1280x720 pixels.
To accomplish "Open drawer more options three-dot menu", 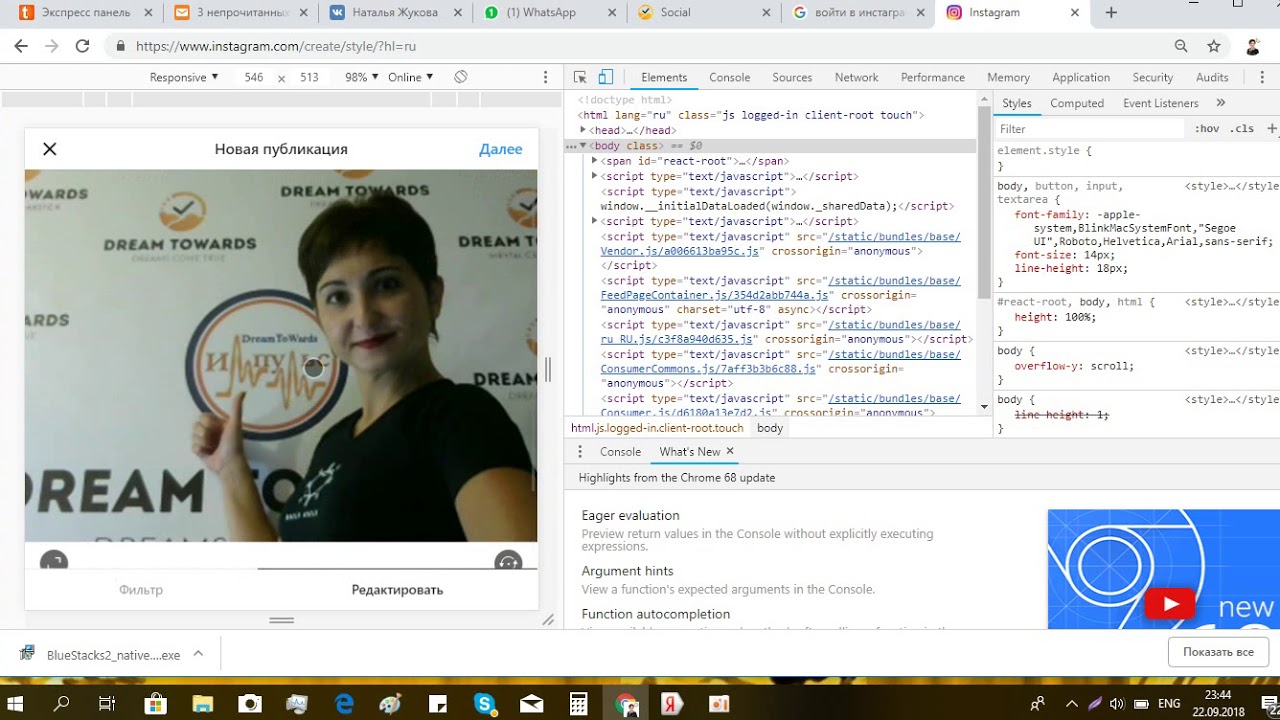I will point(580,452).
